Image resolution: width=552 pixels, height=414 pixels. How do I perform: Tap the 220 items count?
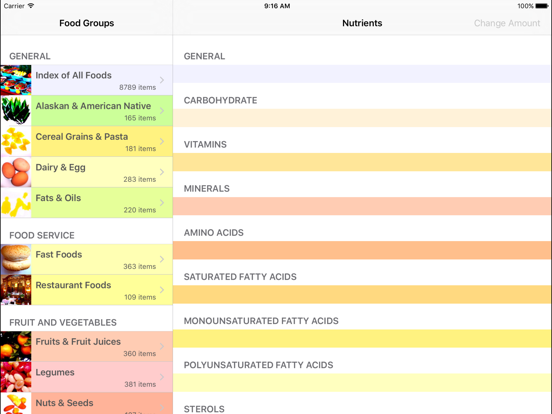139,210
